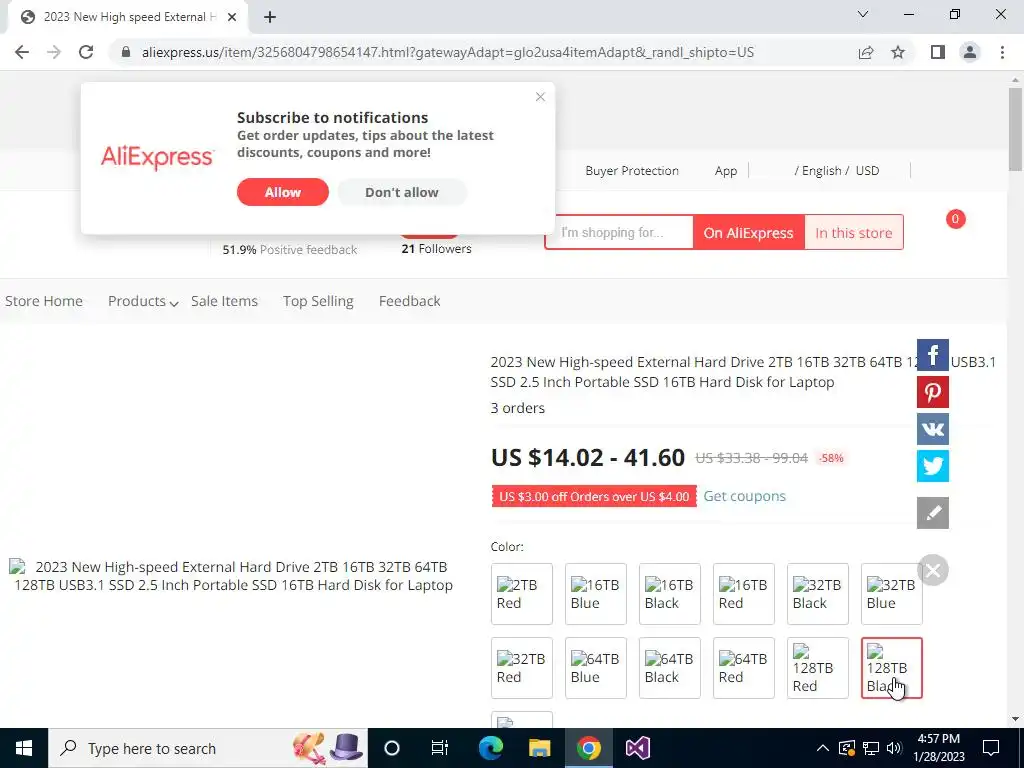1024x768 pixels.
Task: Click the main product image placeholder
Action: 232,575
